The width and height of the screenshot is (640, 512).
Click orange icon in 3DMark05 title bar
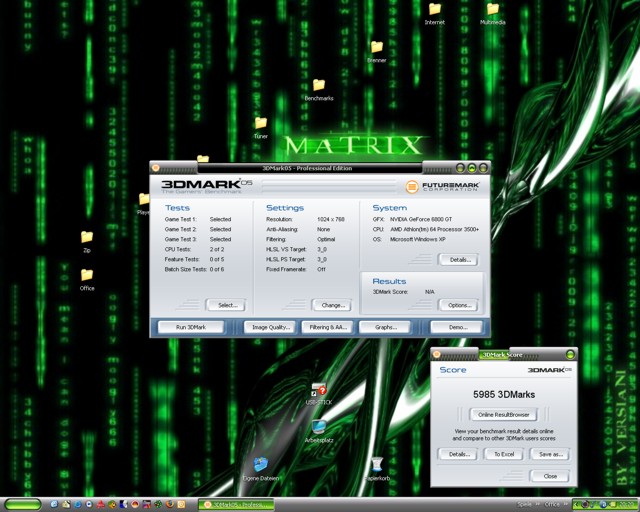pyautogui.click(x=156, y=168)
